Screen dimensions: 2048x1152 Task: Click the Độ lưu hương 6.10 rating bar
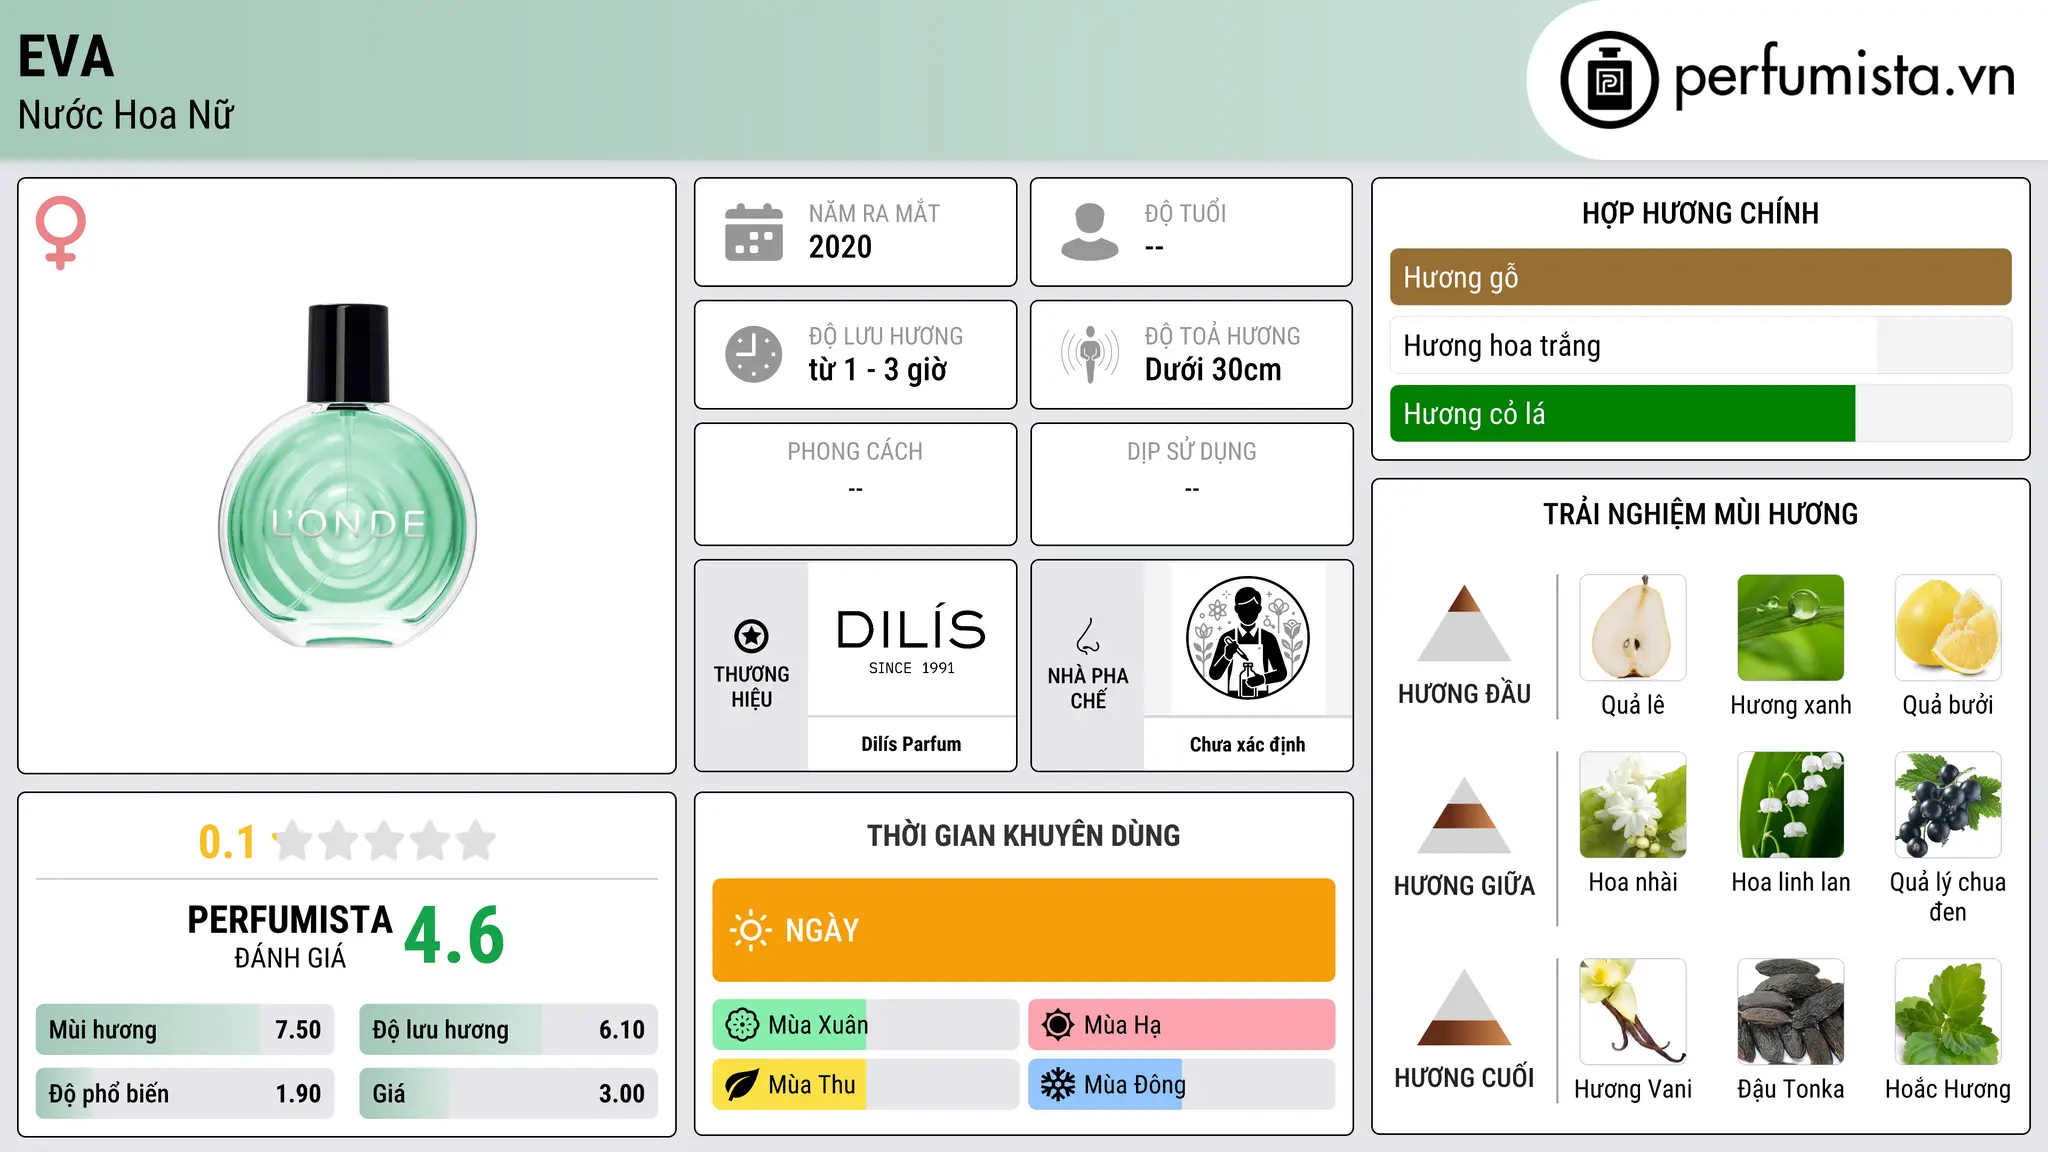[508, 1030]
